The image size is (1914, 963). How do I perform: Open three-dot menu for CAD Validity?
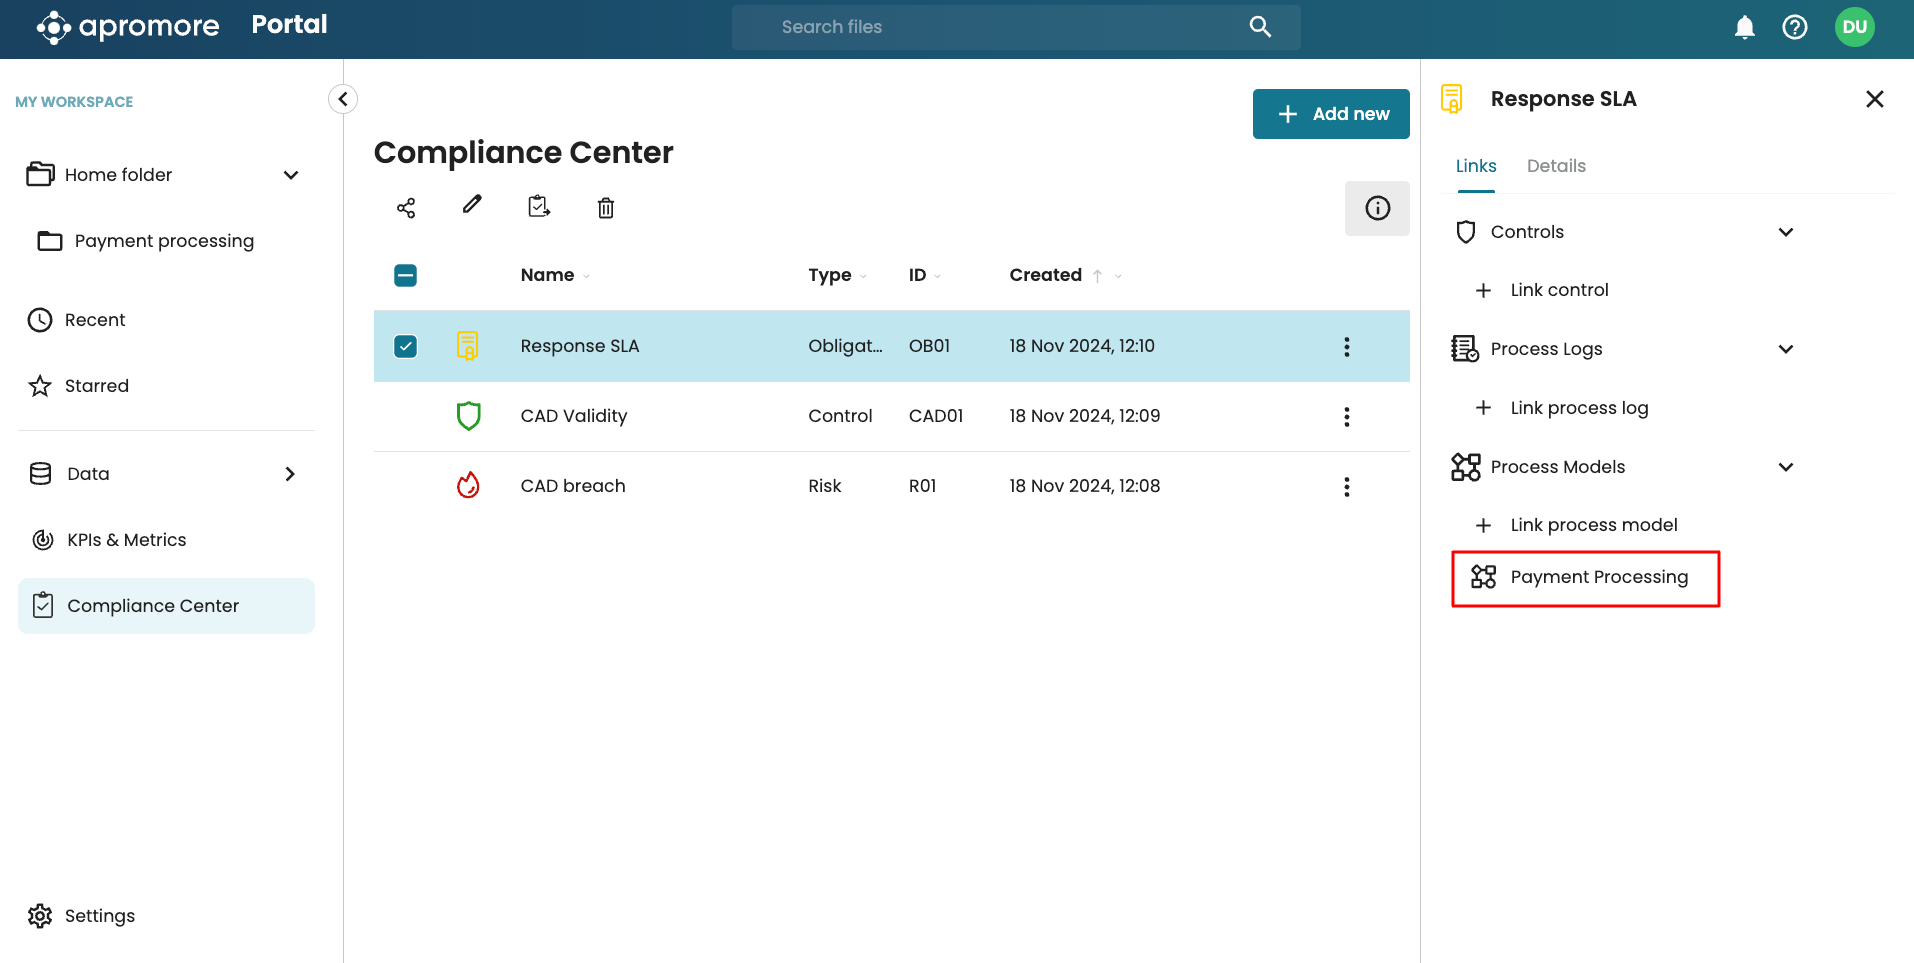point(1347,417)
